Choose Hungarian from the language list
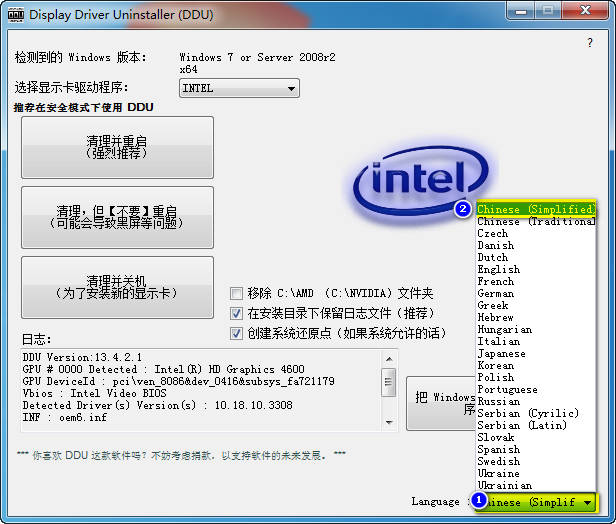The image size is (616, 524). (536, 330)
